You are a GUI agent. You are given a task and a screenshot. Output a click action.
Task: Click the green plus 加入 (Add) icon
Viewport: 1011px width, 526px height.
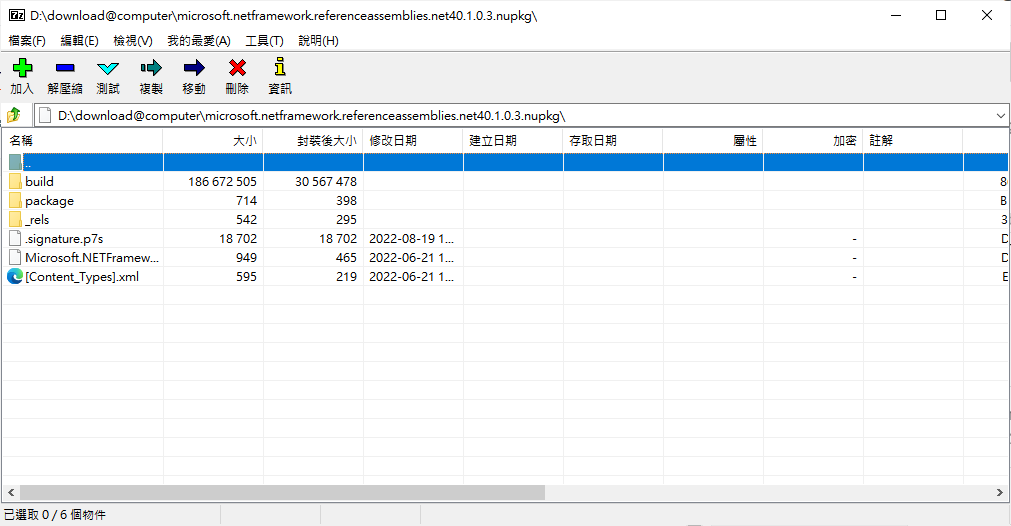[22, 68]
